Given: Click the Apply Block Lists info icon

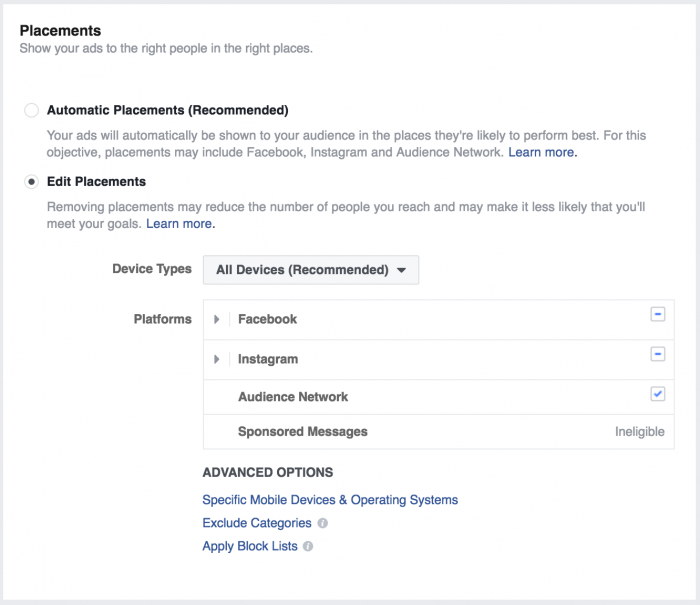Looking at the screenshot, I should 308,547.
